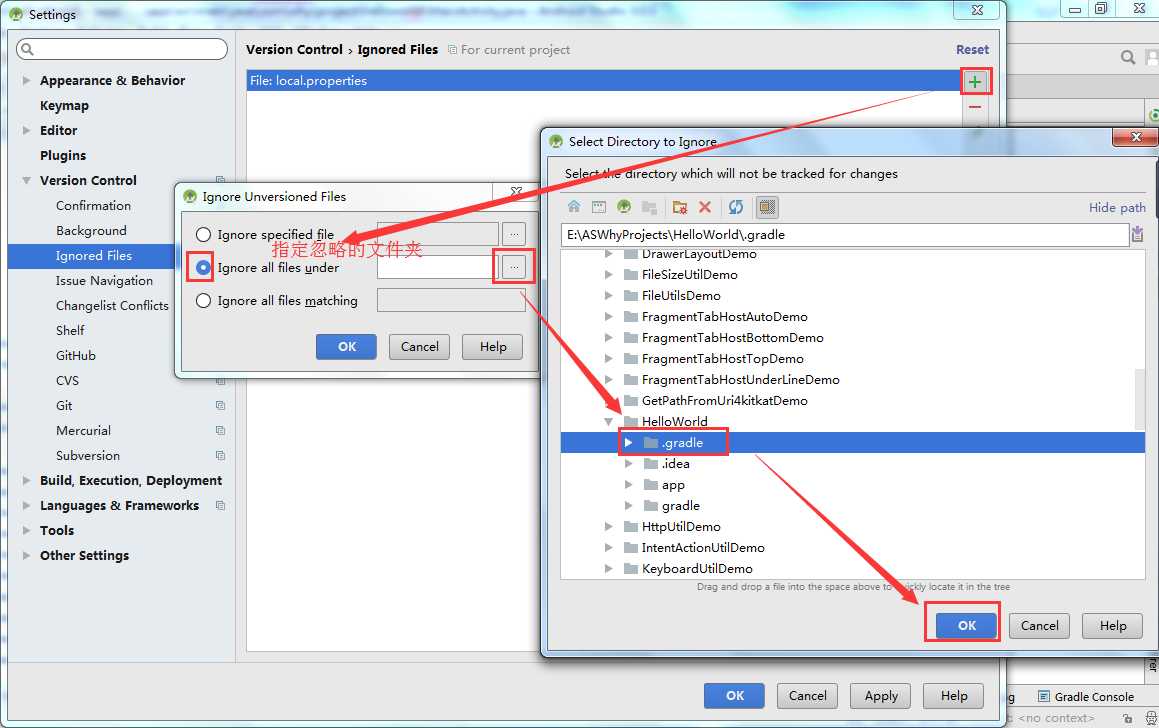Click OK in Ignore Unversioned Files dialog
1159x728 pixels.
347,347
